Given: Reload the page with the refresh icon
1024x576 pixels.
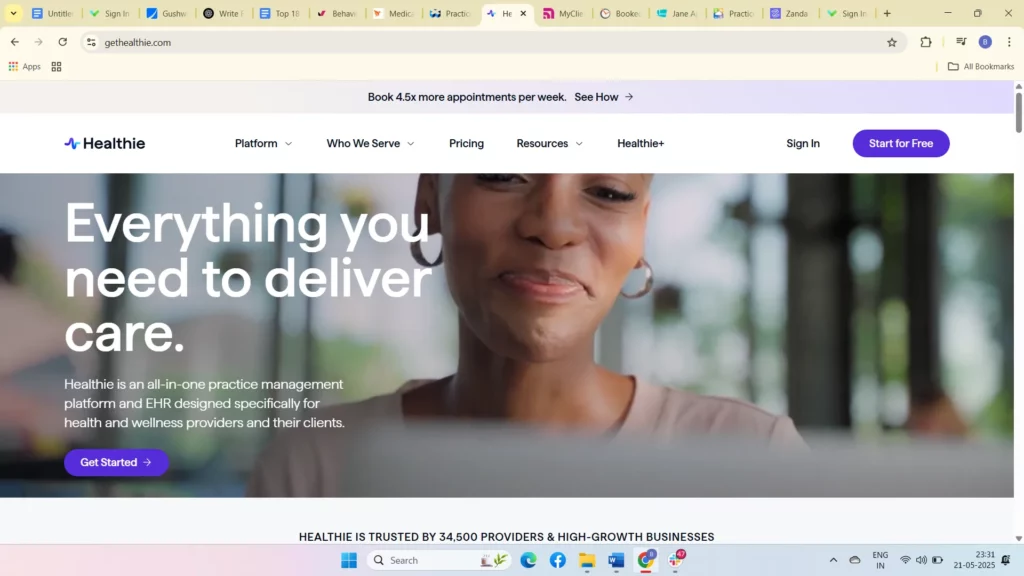Looking at the screenshot, I should [63, 42].
